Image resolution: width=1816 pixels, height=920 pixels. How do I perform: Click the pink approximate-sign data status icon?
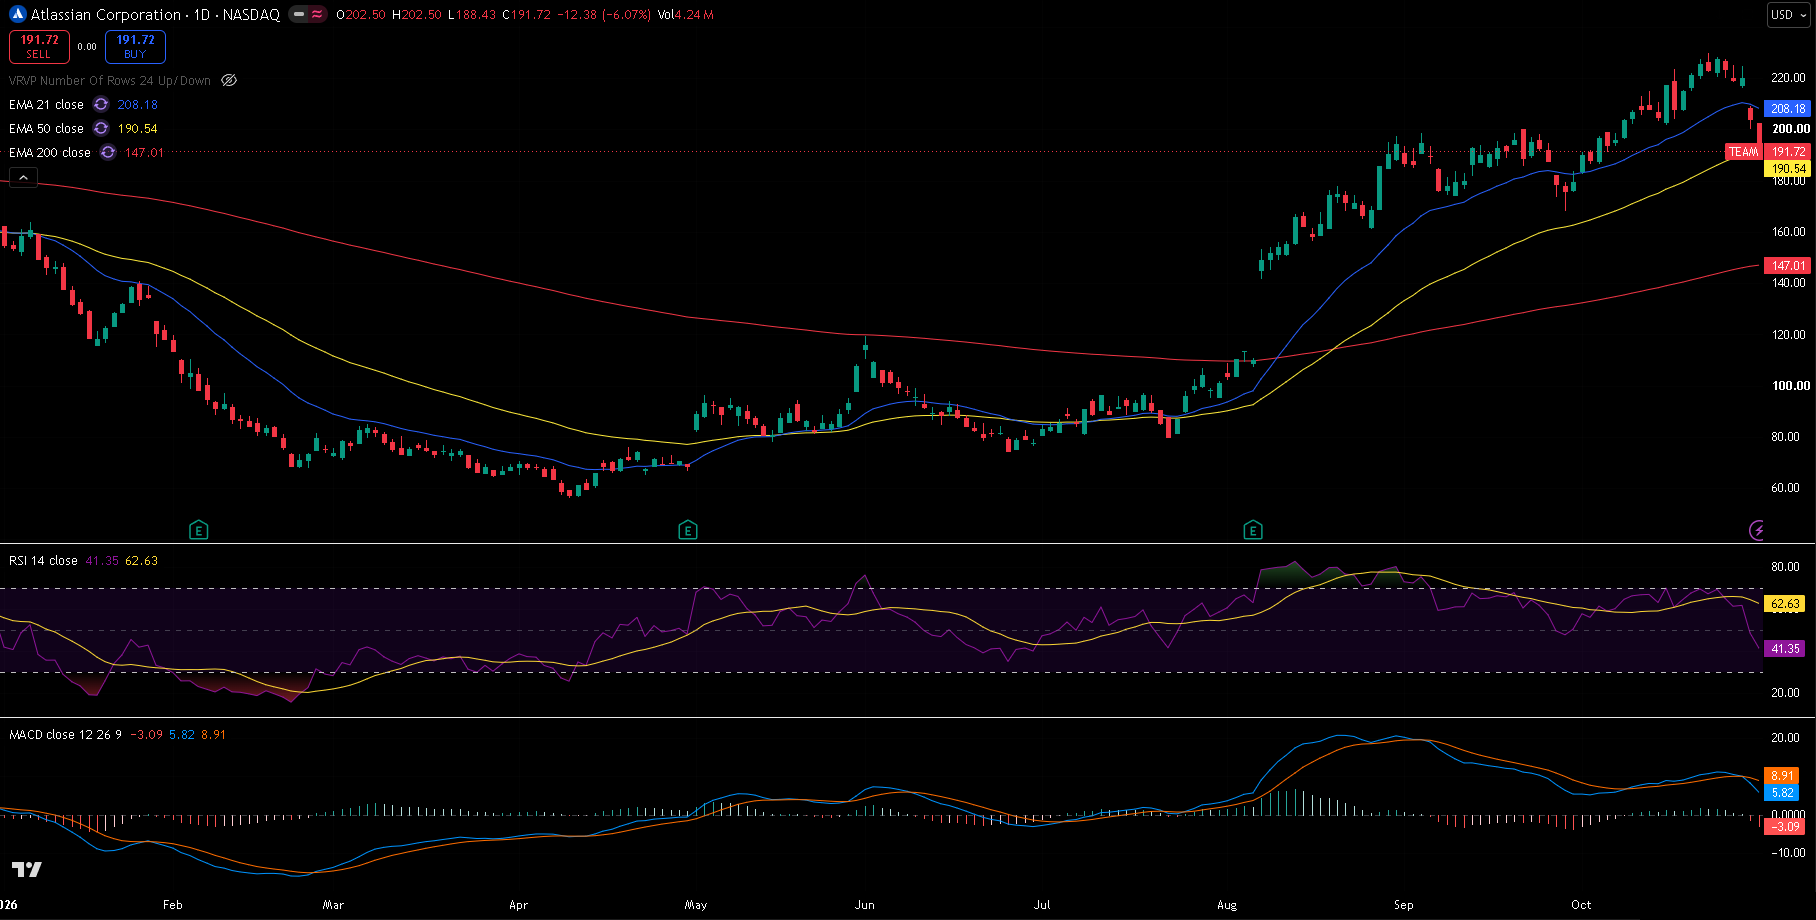pyautogui.click(x=317, y=15)
